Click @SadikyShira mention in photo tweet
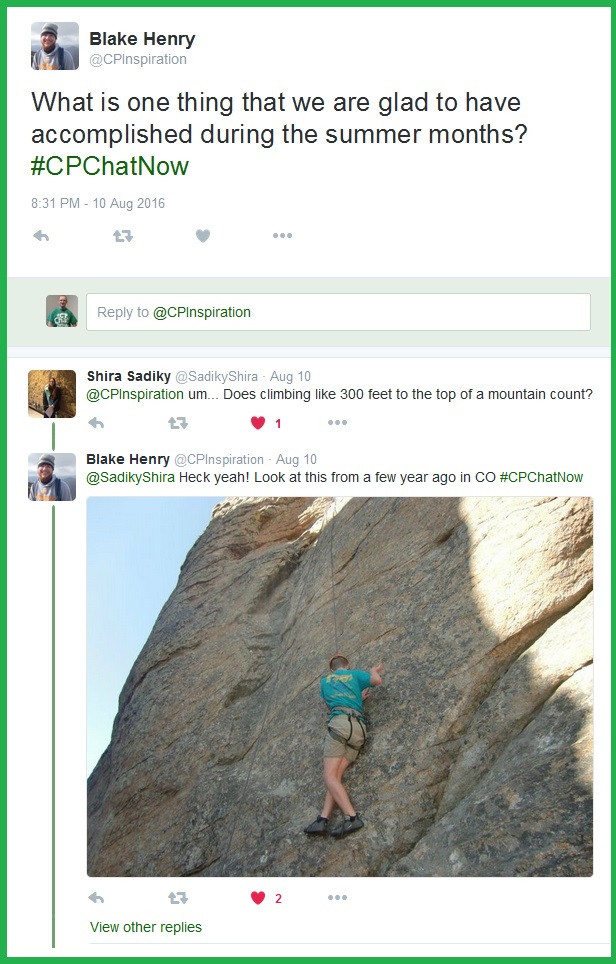 point(131,477)
